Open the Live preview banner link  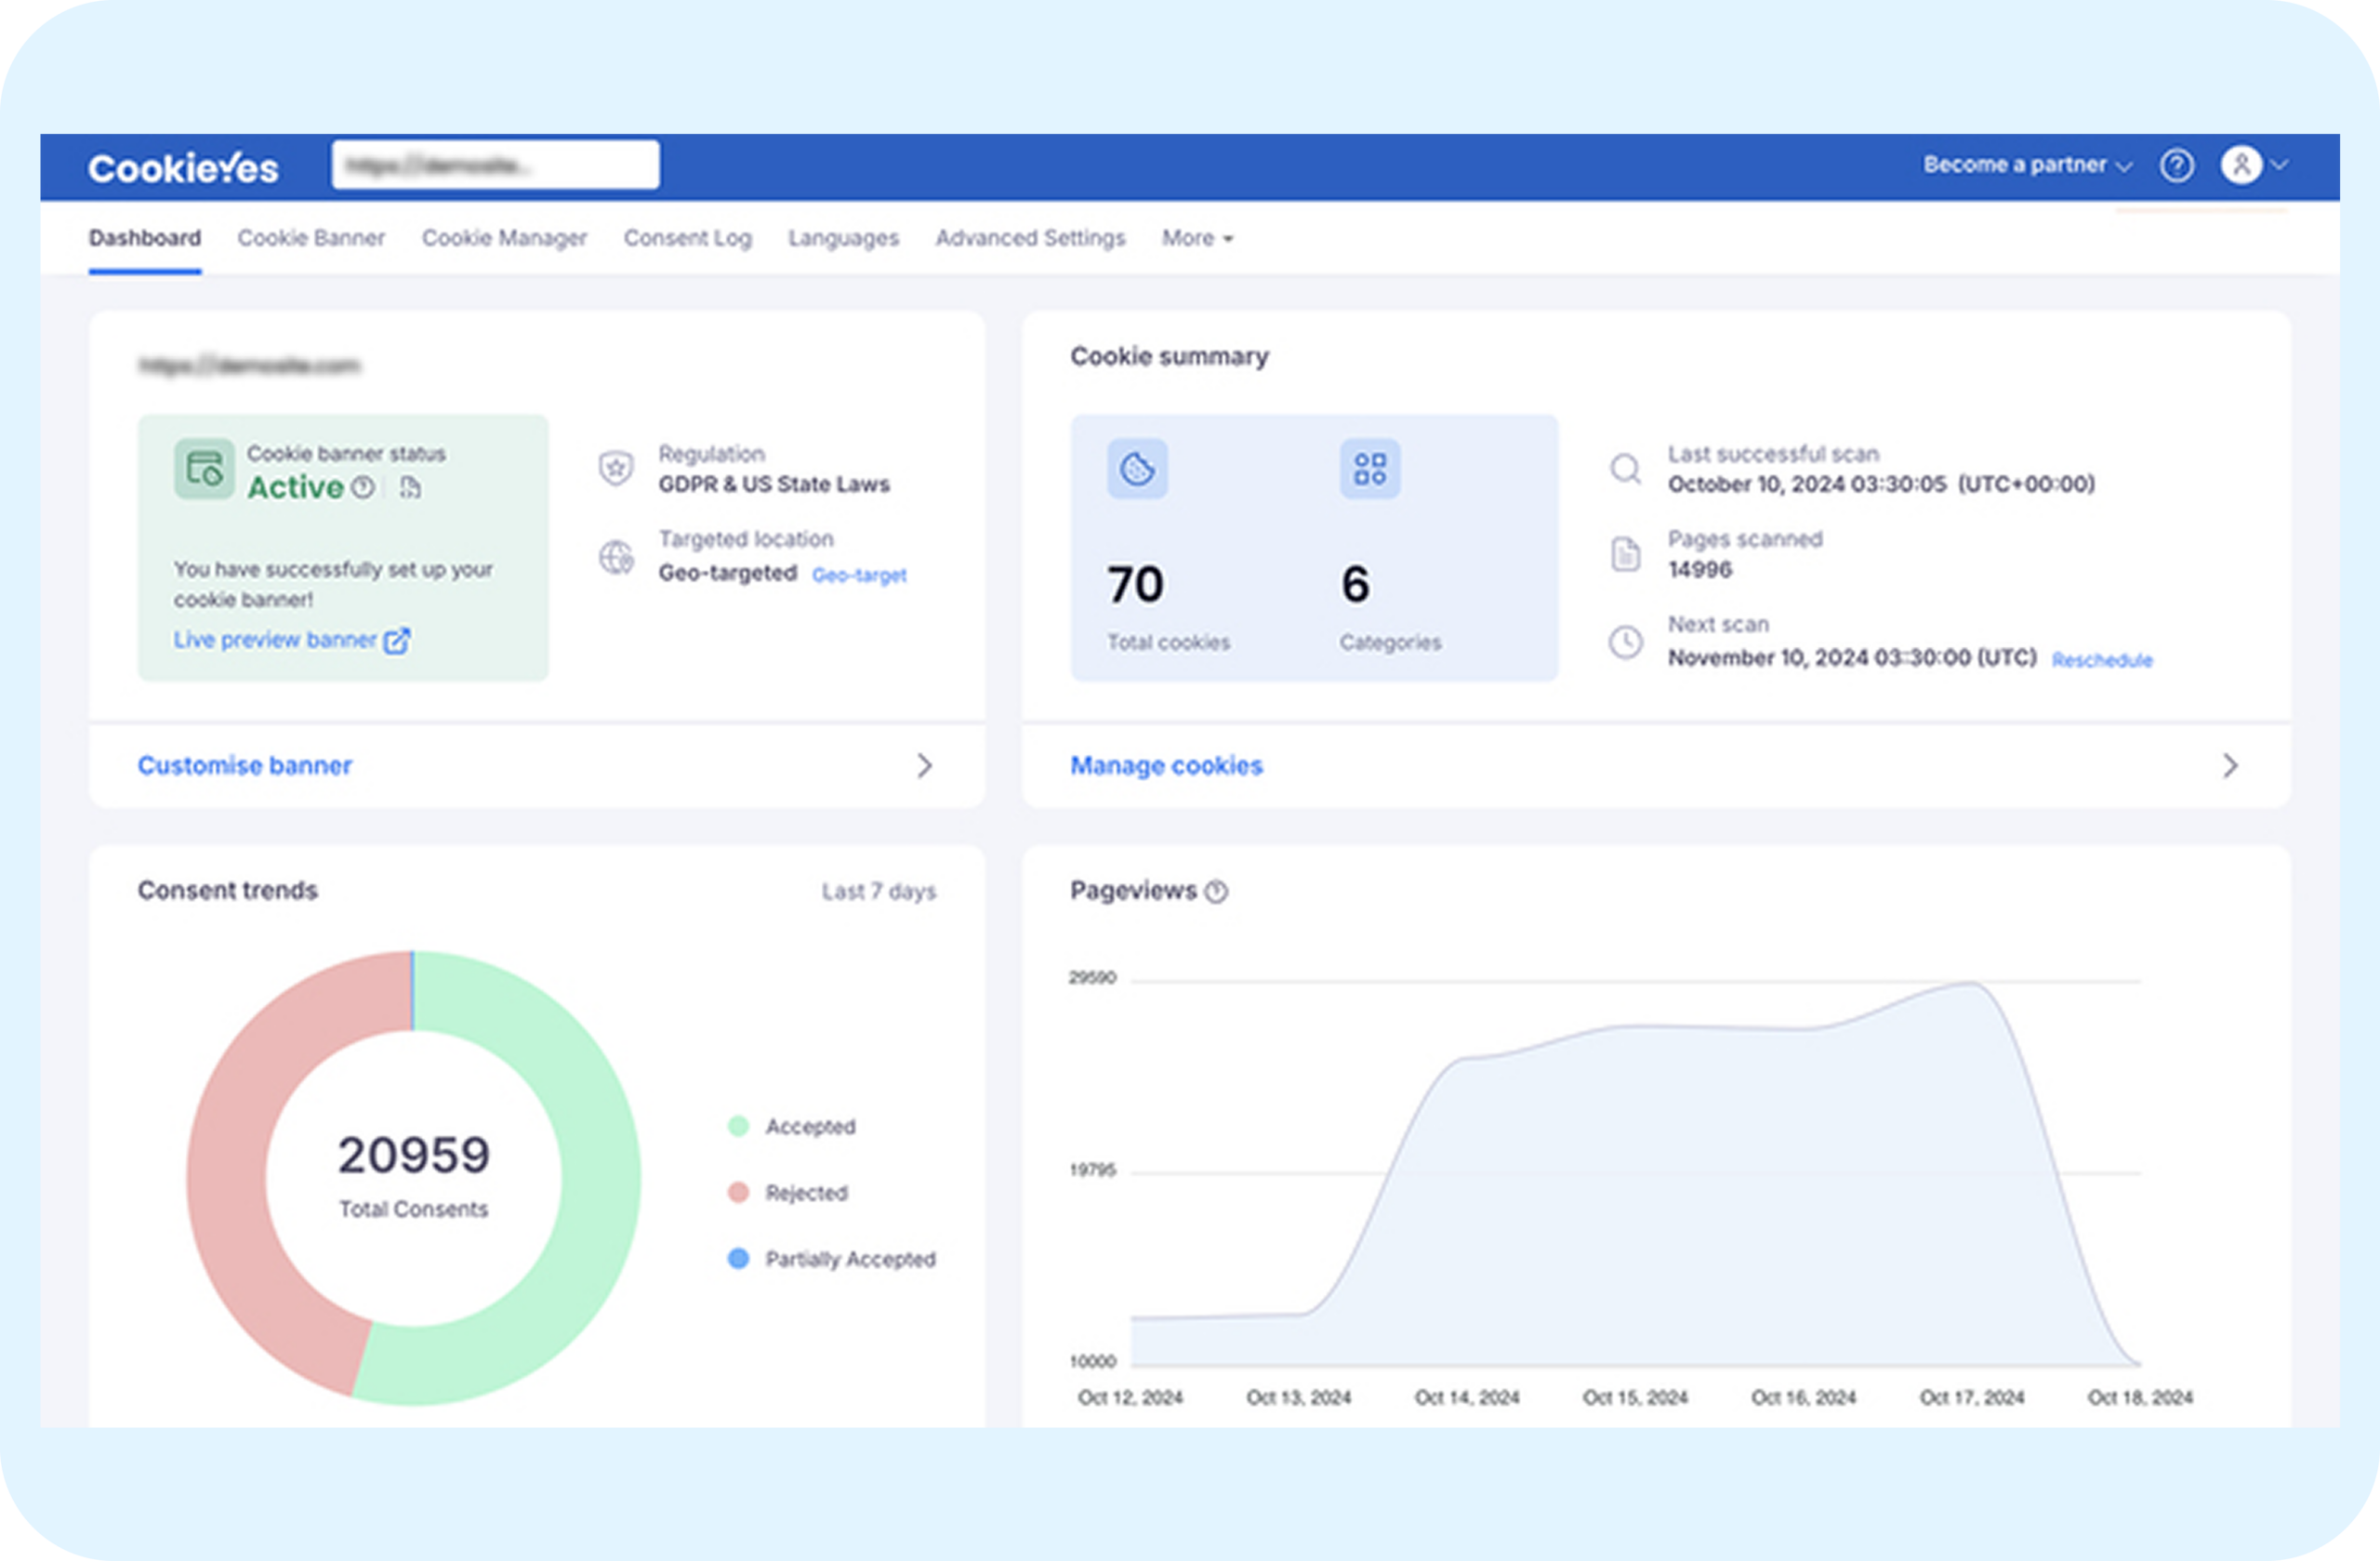(280, 639)
